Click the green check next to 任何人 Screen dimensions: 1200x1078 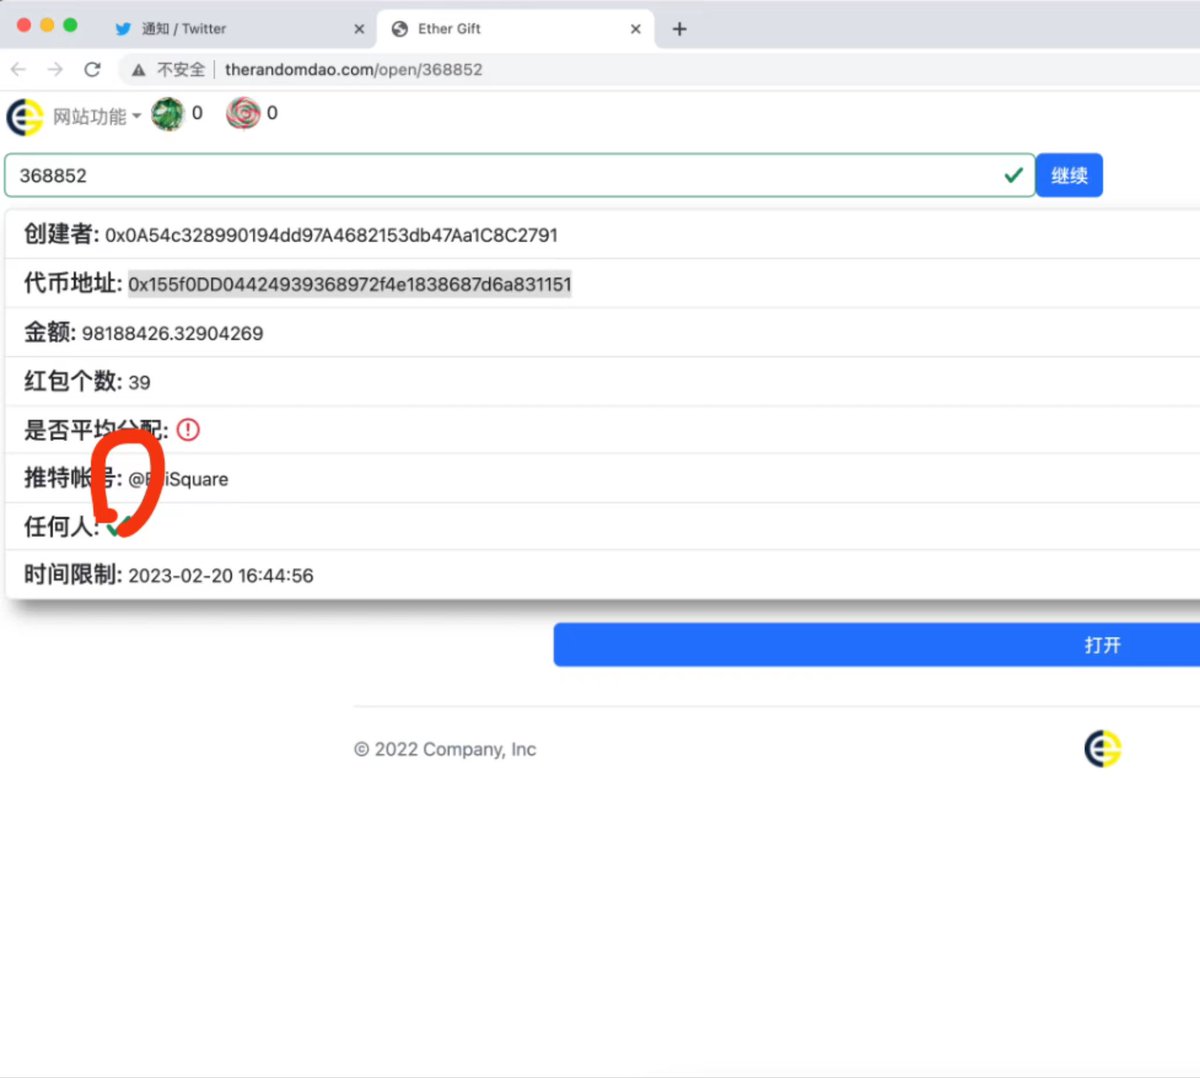tap(118, 526)
